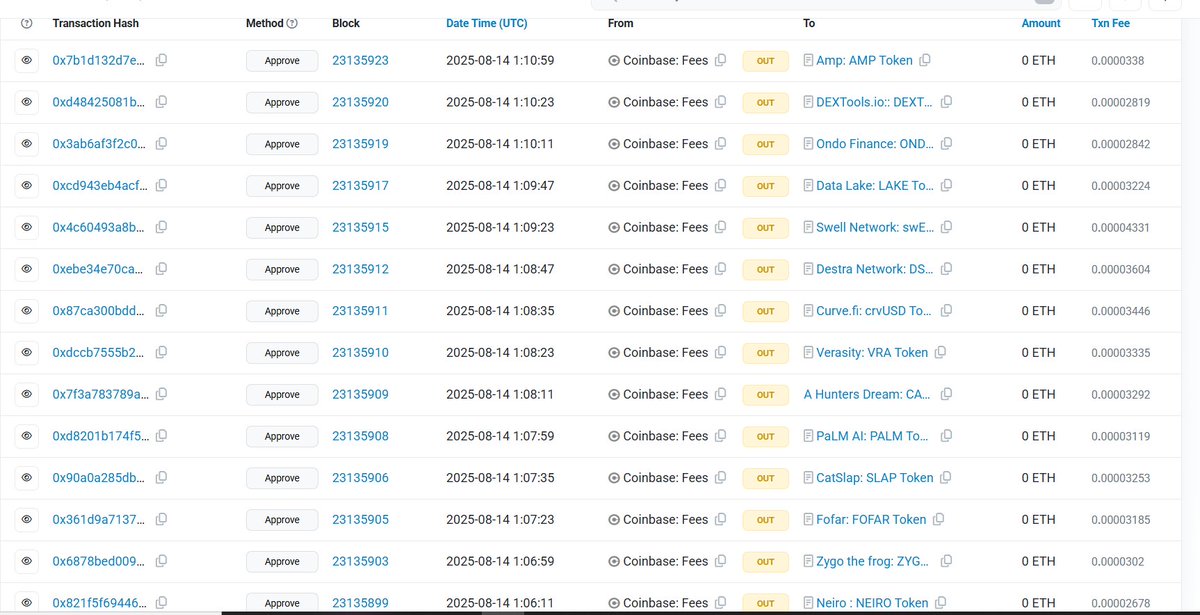Open transaction hash 0xd8201b174f5

coord(100,436)
